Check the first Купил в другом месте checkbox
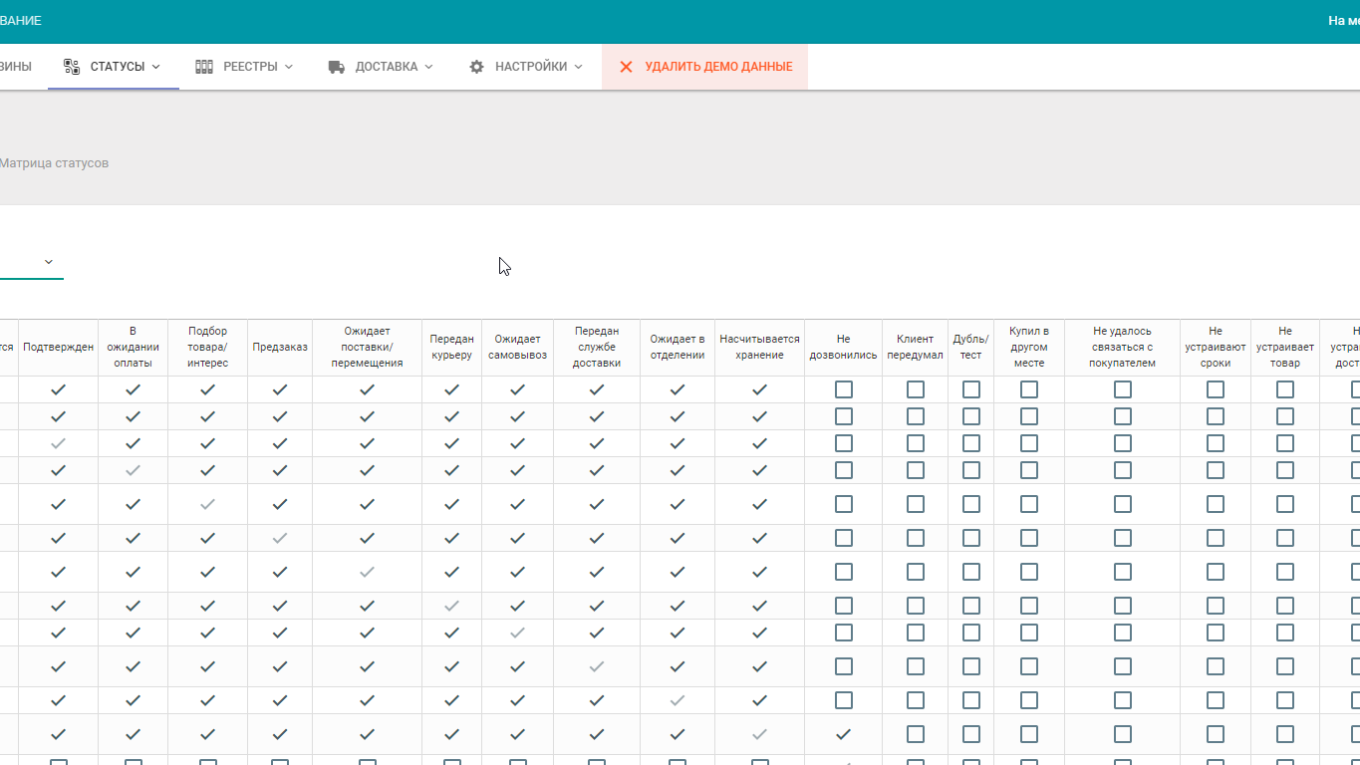 tap(1029, 389)
